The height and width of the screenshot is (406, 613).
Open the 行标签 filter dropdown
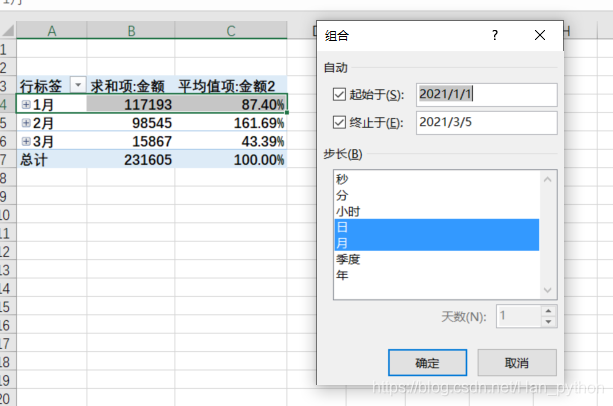78,85
